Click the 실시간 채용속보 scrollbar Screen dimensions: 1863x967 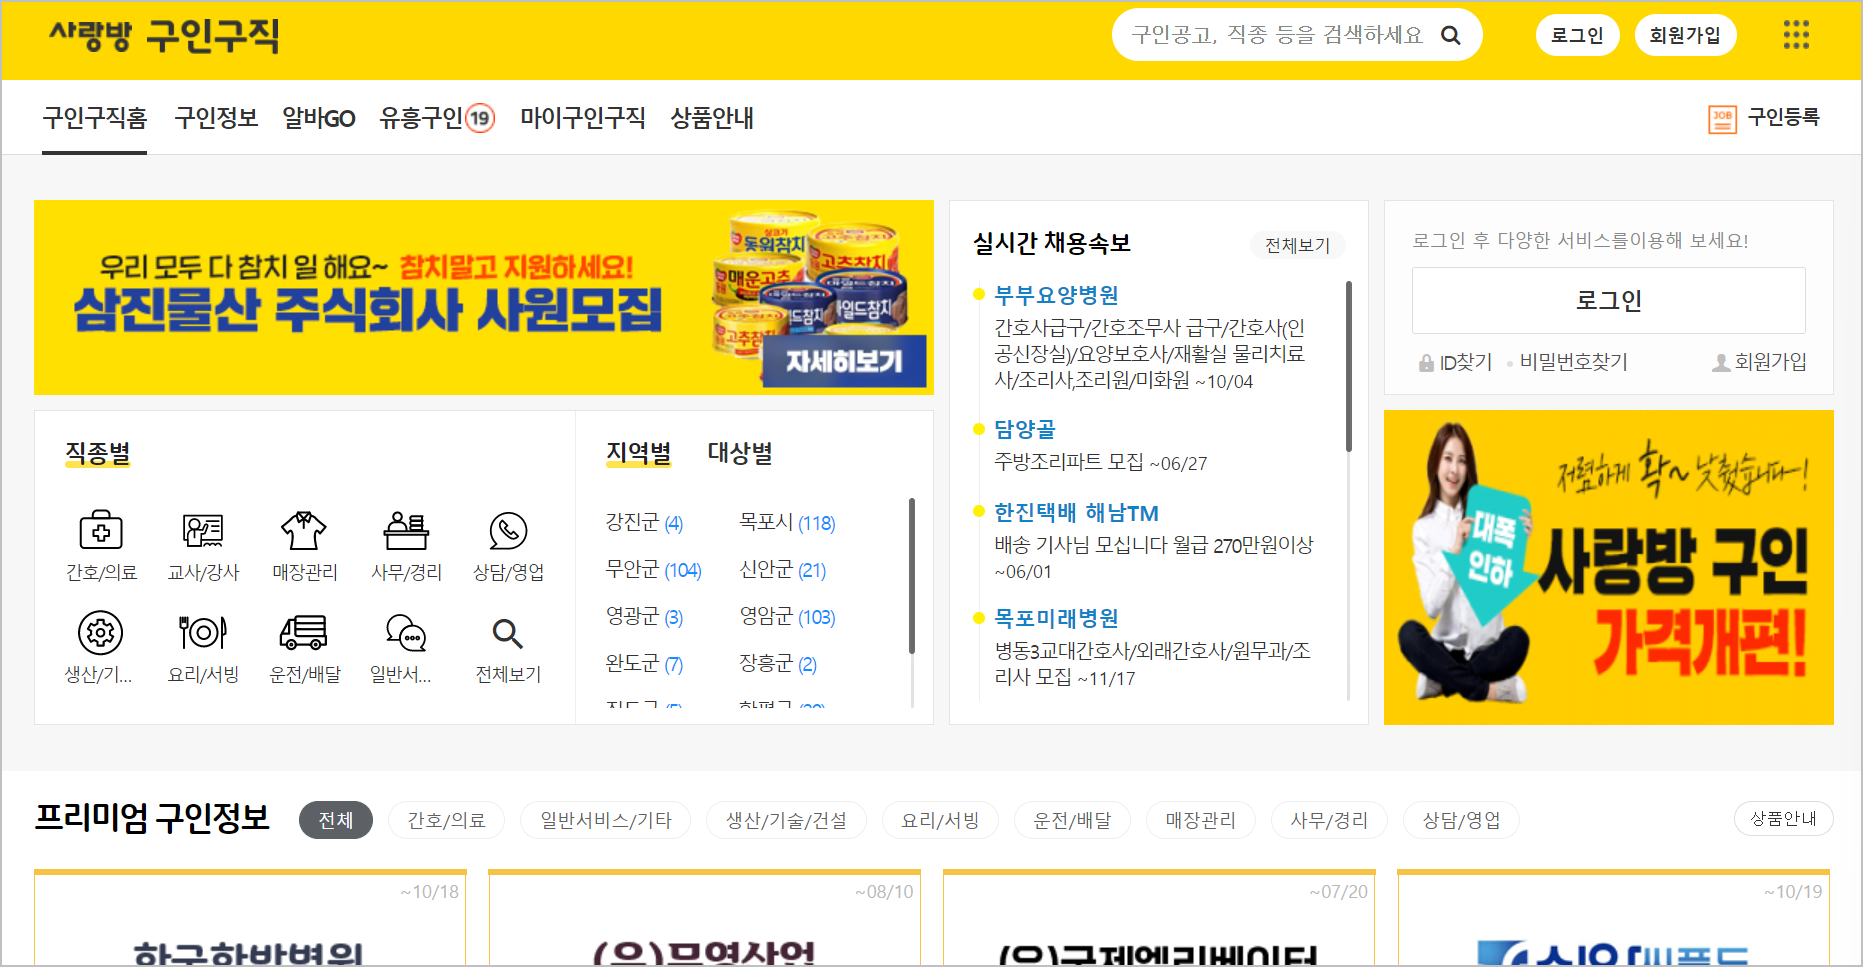(1348, 366)
